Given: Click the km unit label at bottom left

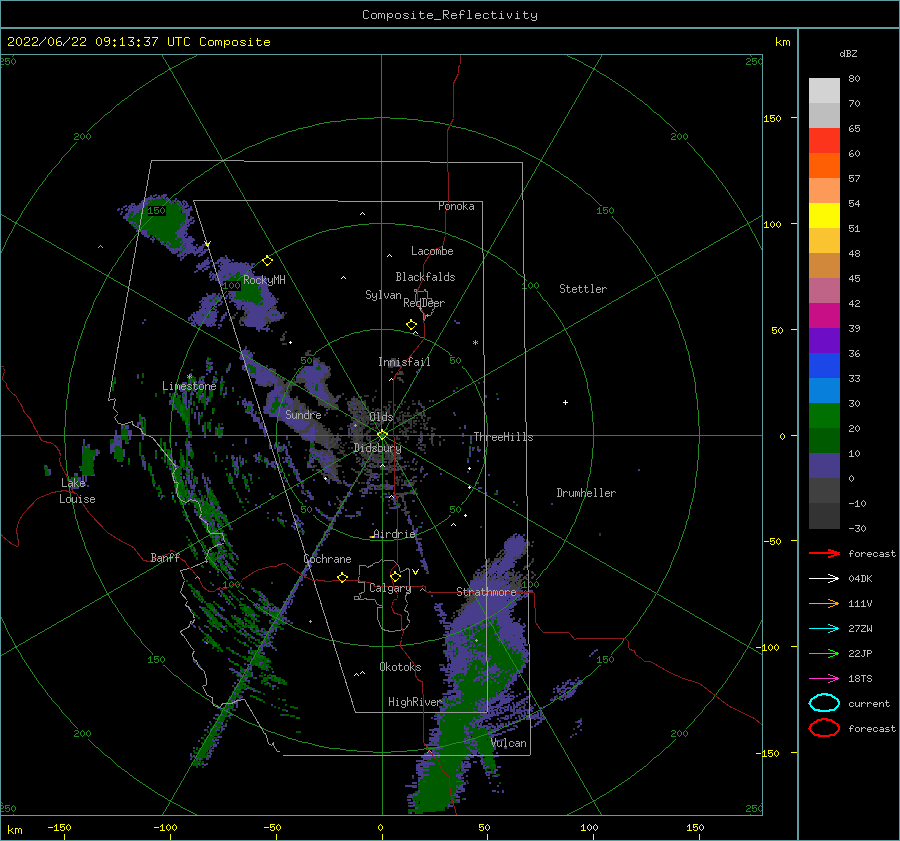Looking at the screenshot, I should (15, 830).
